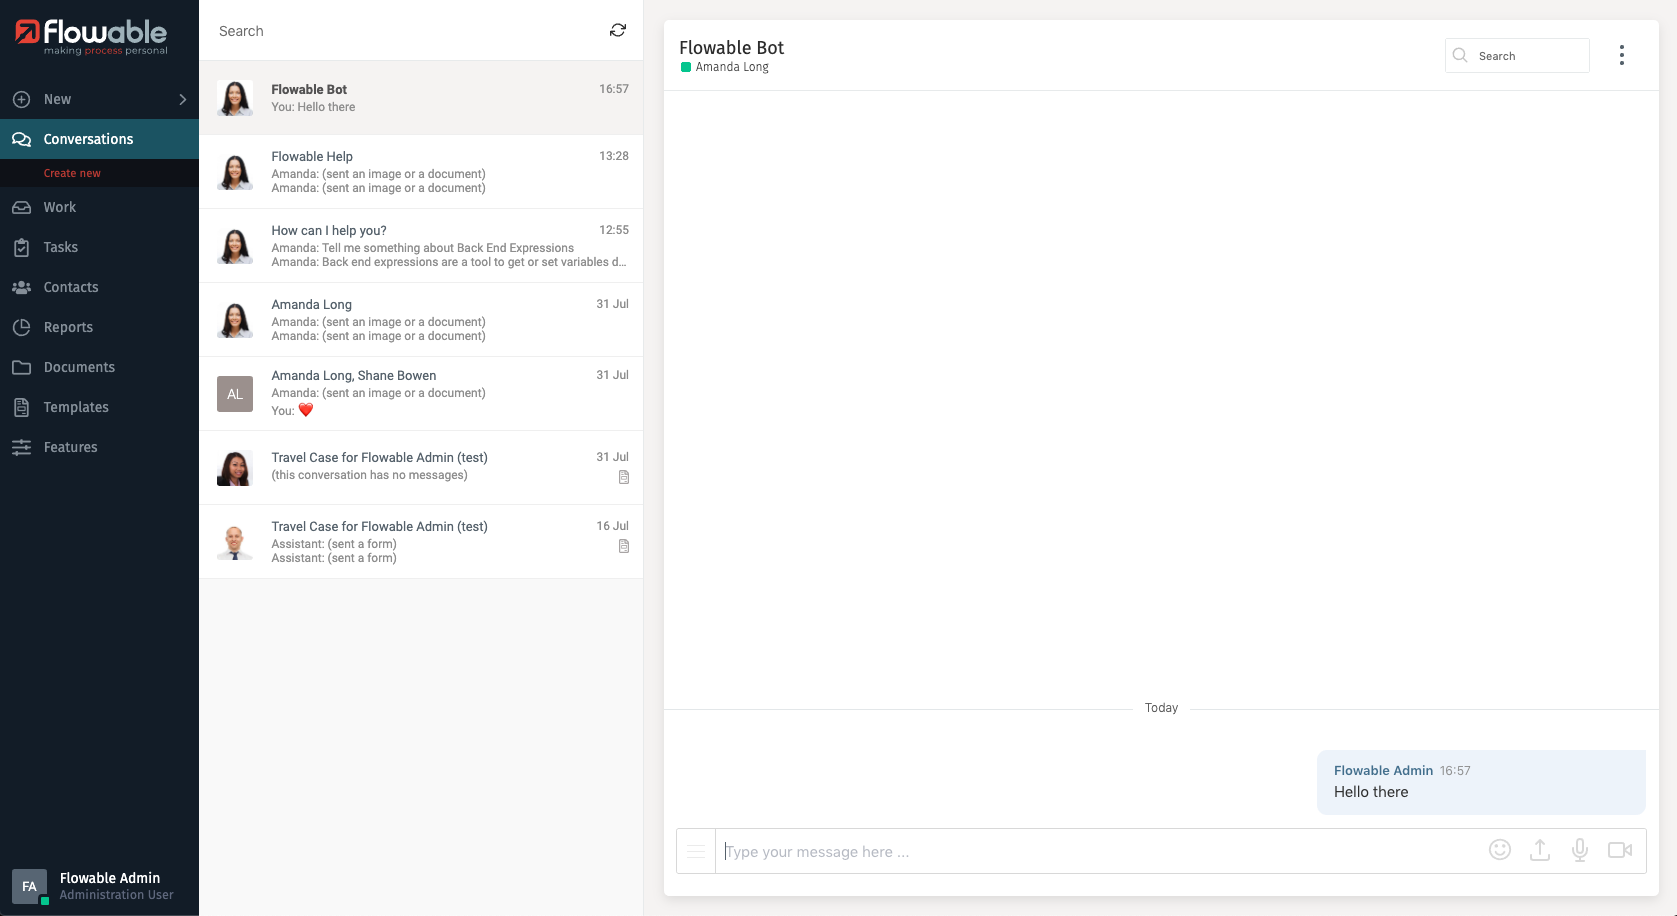Focus the message input field
Screen dimensions: 1677x916
pyautogui.click(x=1100, y=851)
